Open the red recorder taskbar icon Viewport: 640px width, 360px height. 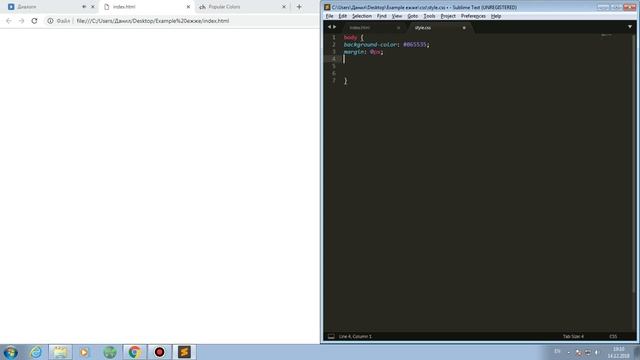coord(160,352)
